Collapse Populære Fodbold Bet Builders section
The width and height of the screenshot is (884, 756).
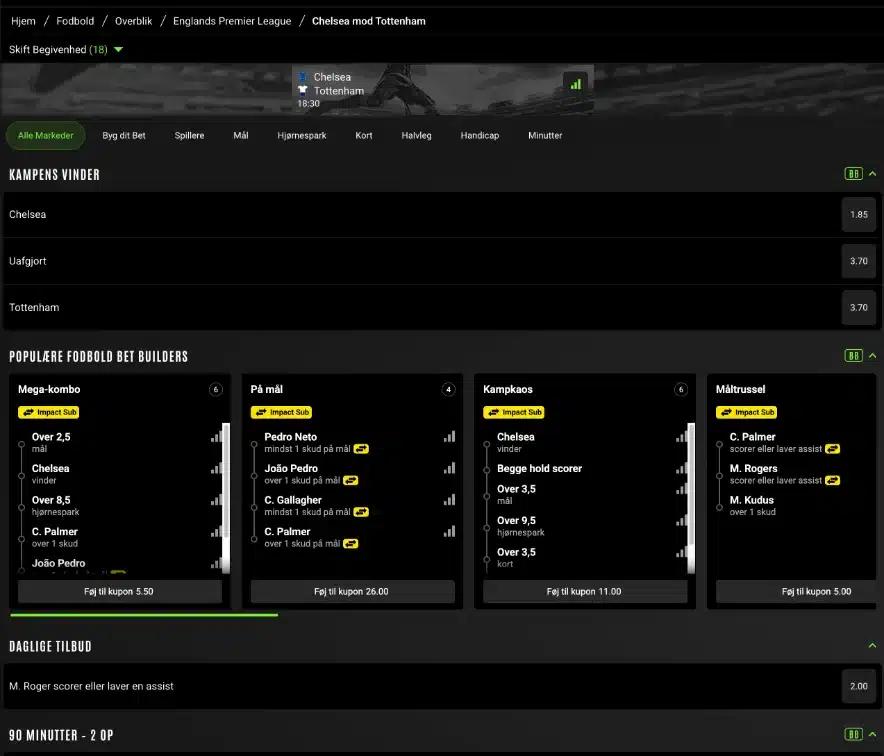pos(873,356)
